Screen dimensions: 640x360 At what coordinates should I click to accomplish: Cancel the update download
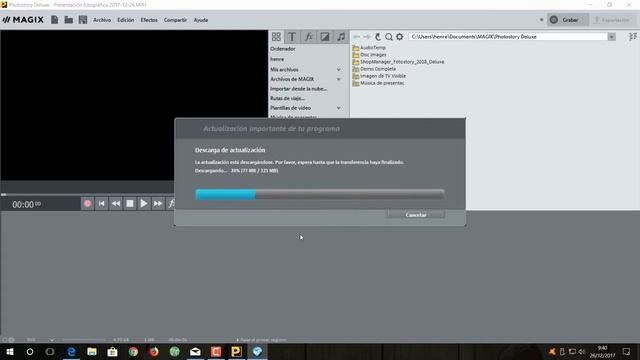pos(416,215)
